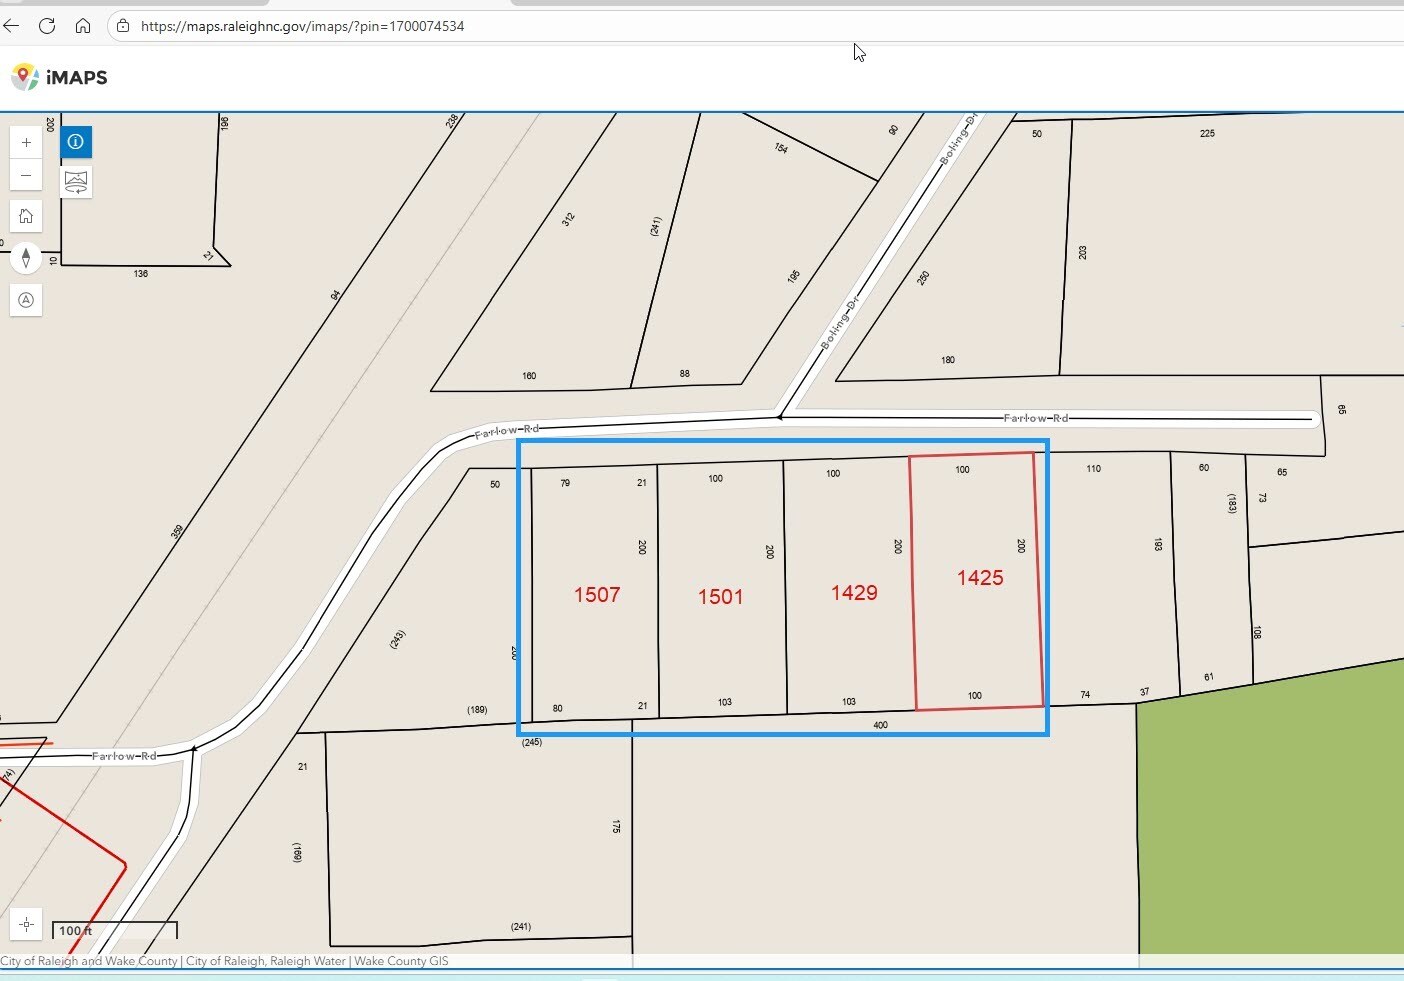Click the iMAPS logo in header
This screenshot has width=1404, height=981.
pyautogui.click(x=60, y=77)
